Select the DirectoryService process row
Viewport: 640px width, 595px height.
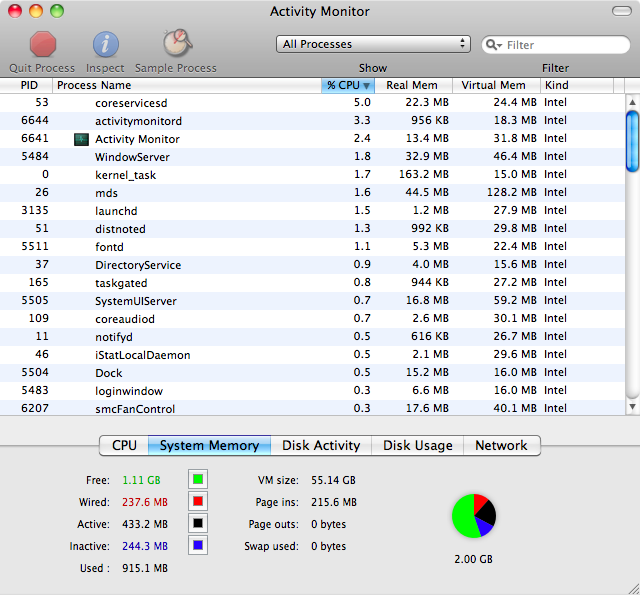[312, 265]
